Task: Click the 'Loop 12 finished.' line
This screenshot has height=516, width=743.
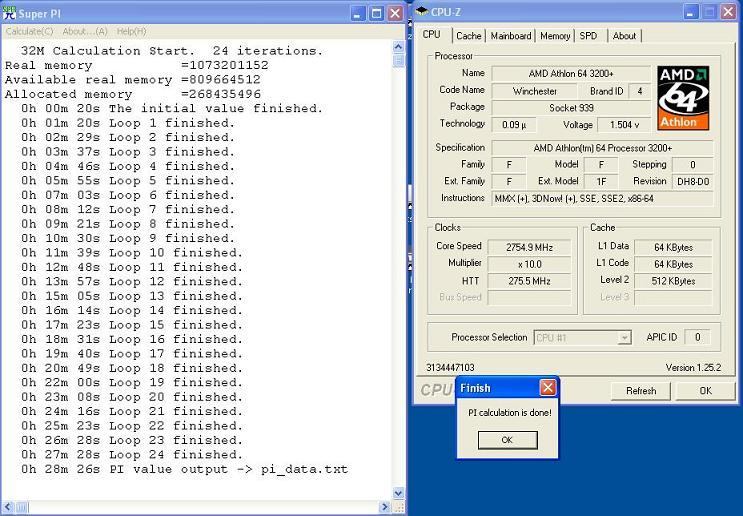Action: [132, 281]
